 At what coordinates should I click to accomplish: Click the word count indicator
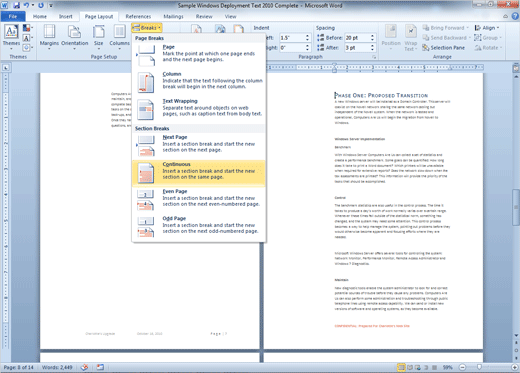click(x=57, y=367)
